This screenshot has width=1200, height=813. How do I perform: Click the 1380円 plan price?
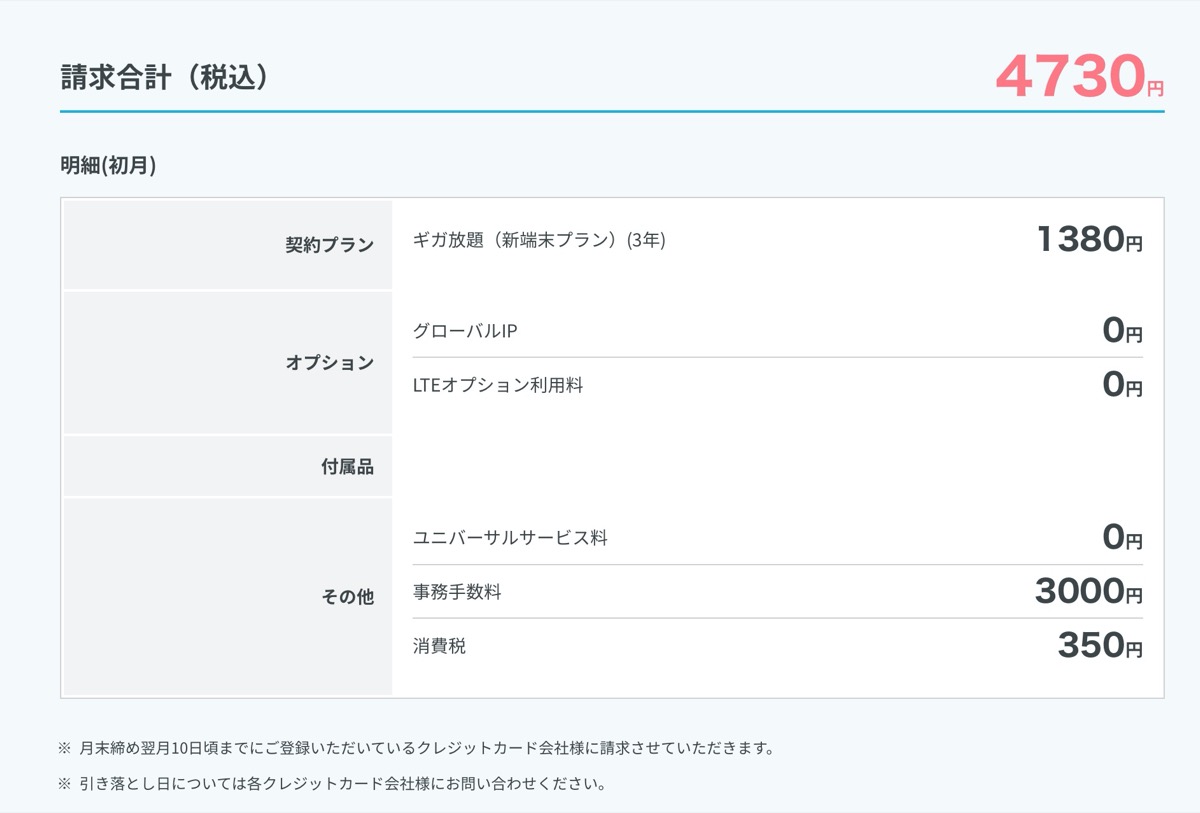tap(1089, 240)
